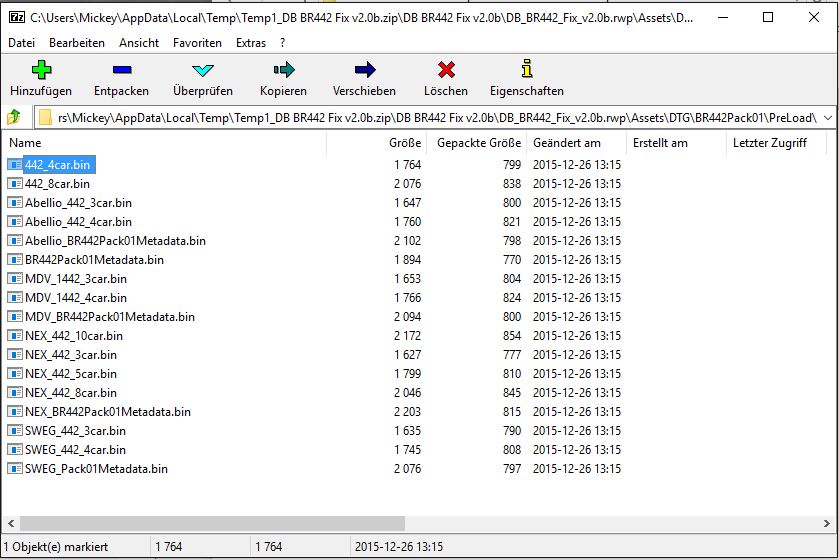The image size is (839, 559).
Task: Click the horizontal scrollbar thumb
Action: coord(212,523)
